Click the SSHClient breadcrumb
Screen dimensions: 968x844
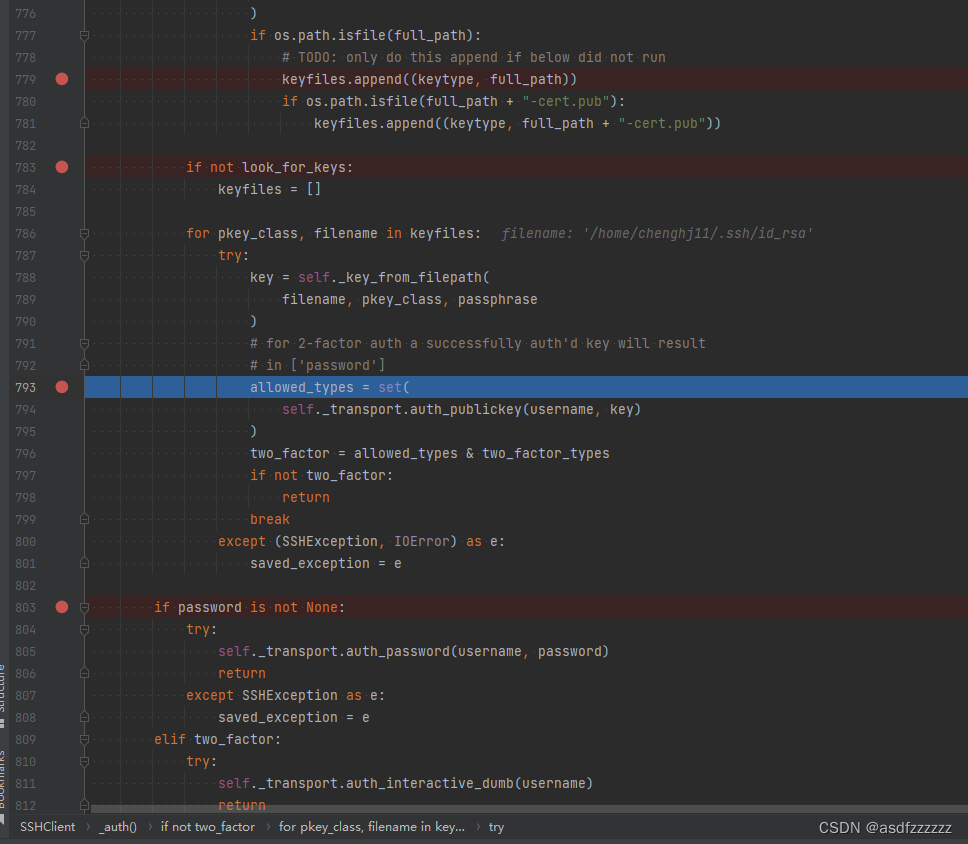[x=47, y=827]
